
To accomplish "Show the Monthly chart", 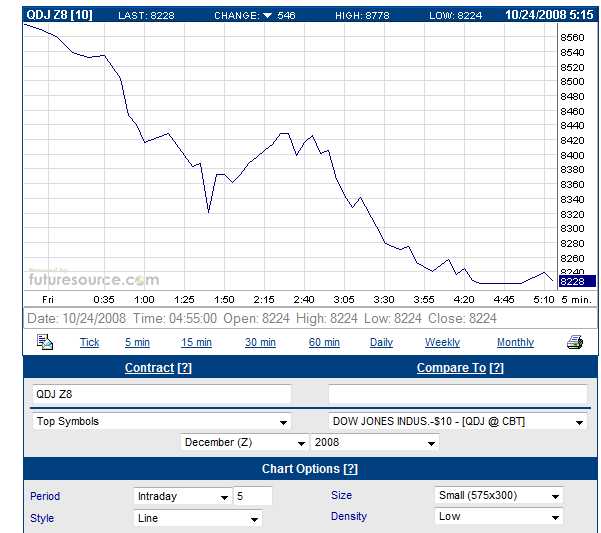I will click(x=515, y=342).
